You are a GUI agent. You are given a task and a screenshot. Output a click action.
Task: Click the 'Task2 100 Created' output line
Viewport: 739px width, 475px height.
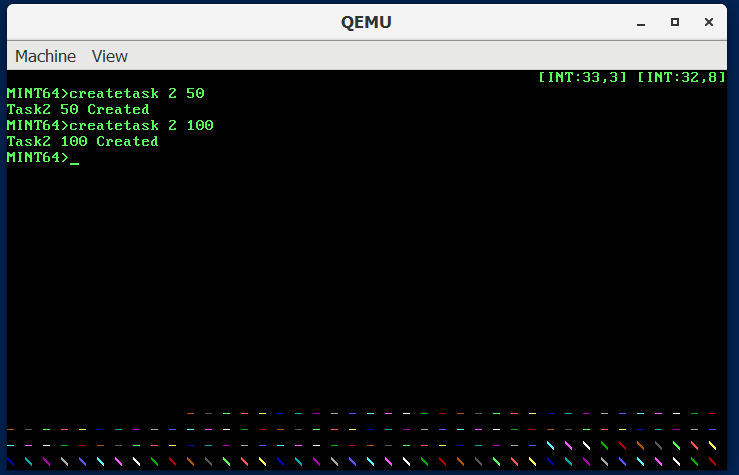[82, 141]
